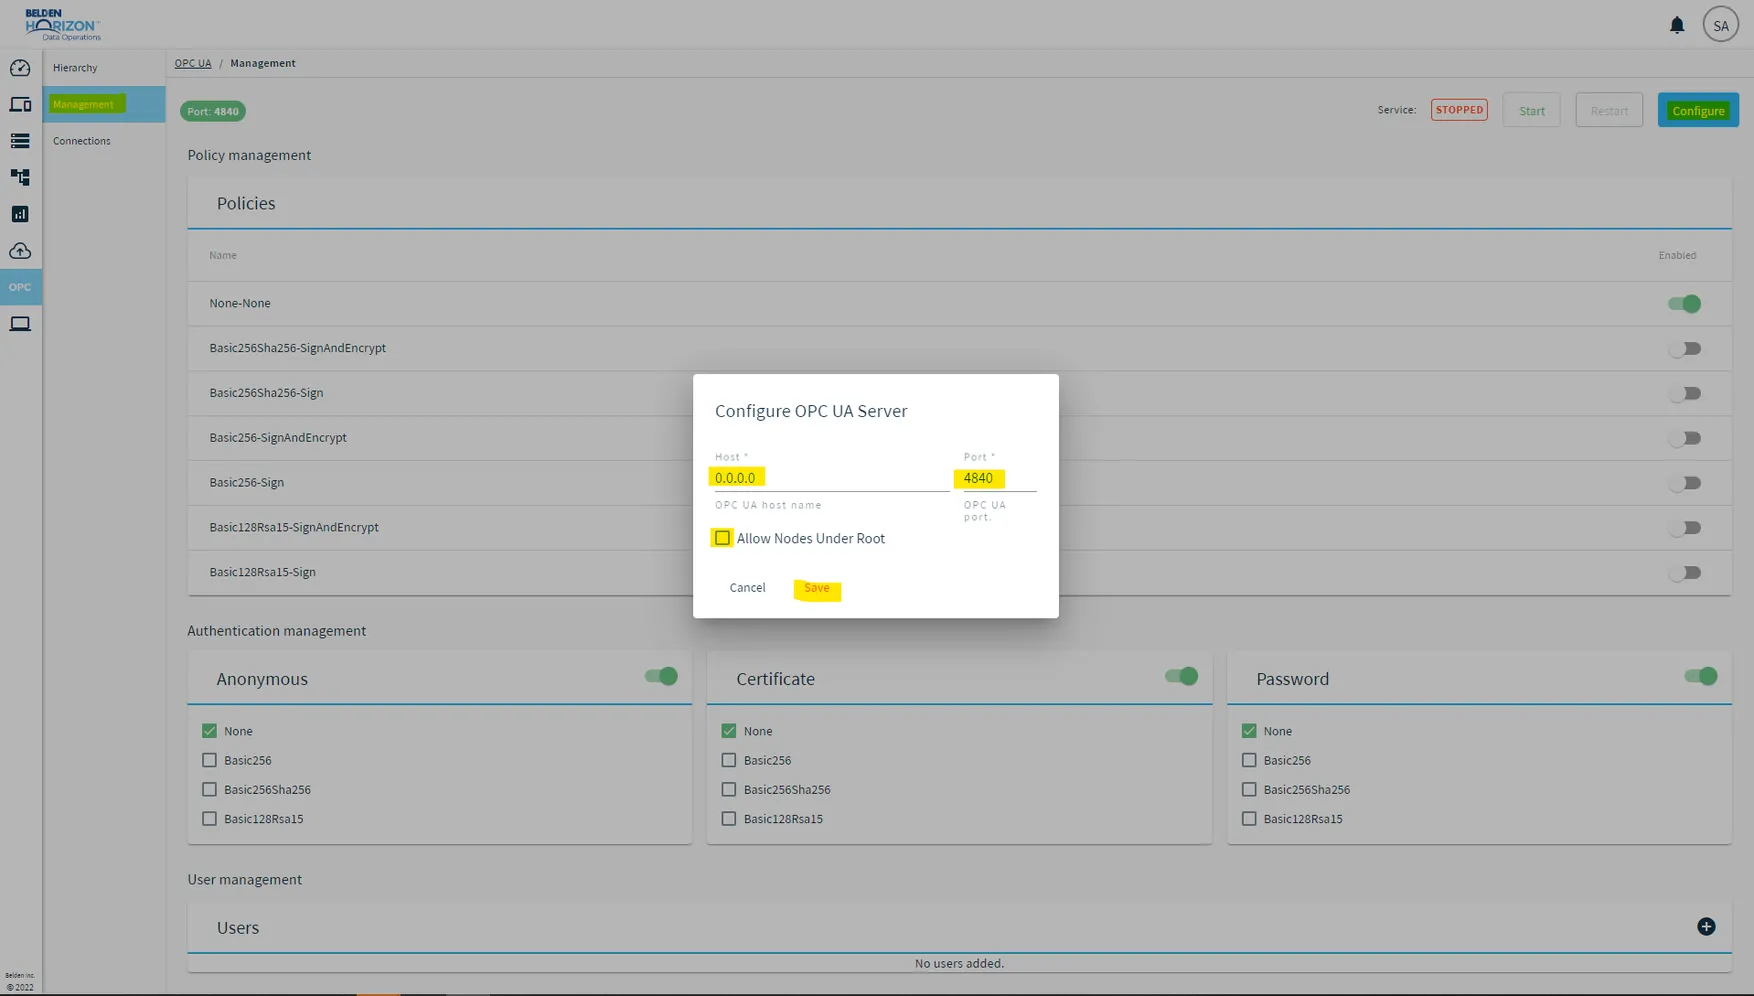Enable the Basic256Sha256-Sign policy toggle

1684,394
